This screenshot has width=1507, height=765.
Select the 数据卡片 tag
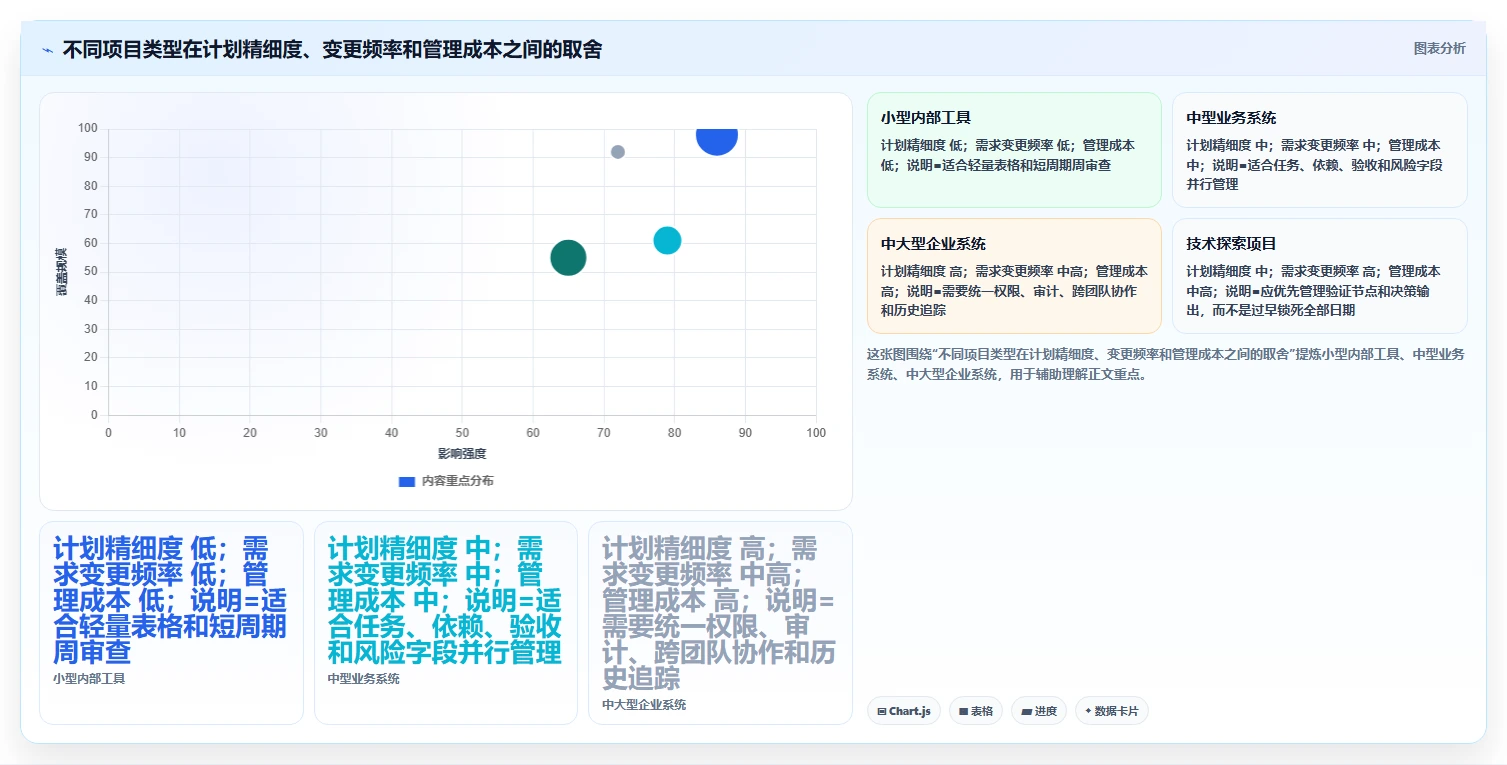pyautogui.click(x=1112, y=711)
